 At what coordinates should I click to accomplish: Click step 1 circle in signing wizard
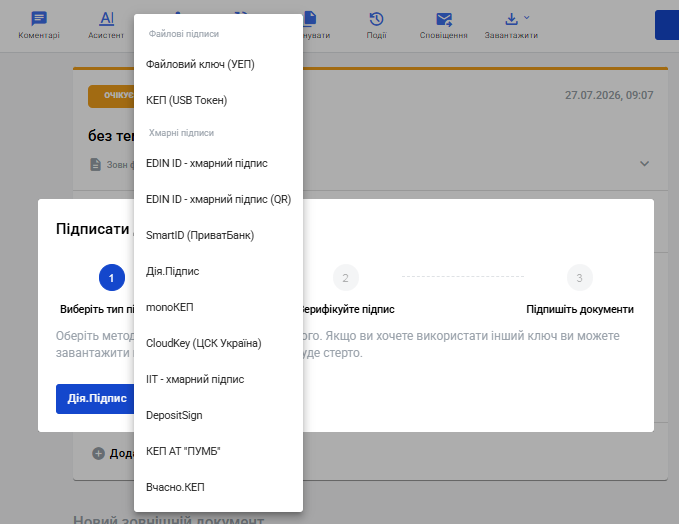coord(112,278)
